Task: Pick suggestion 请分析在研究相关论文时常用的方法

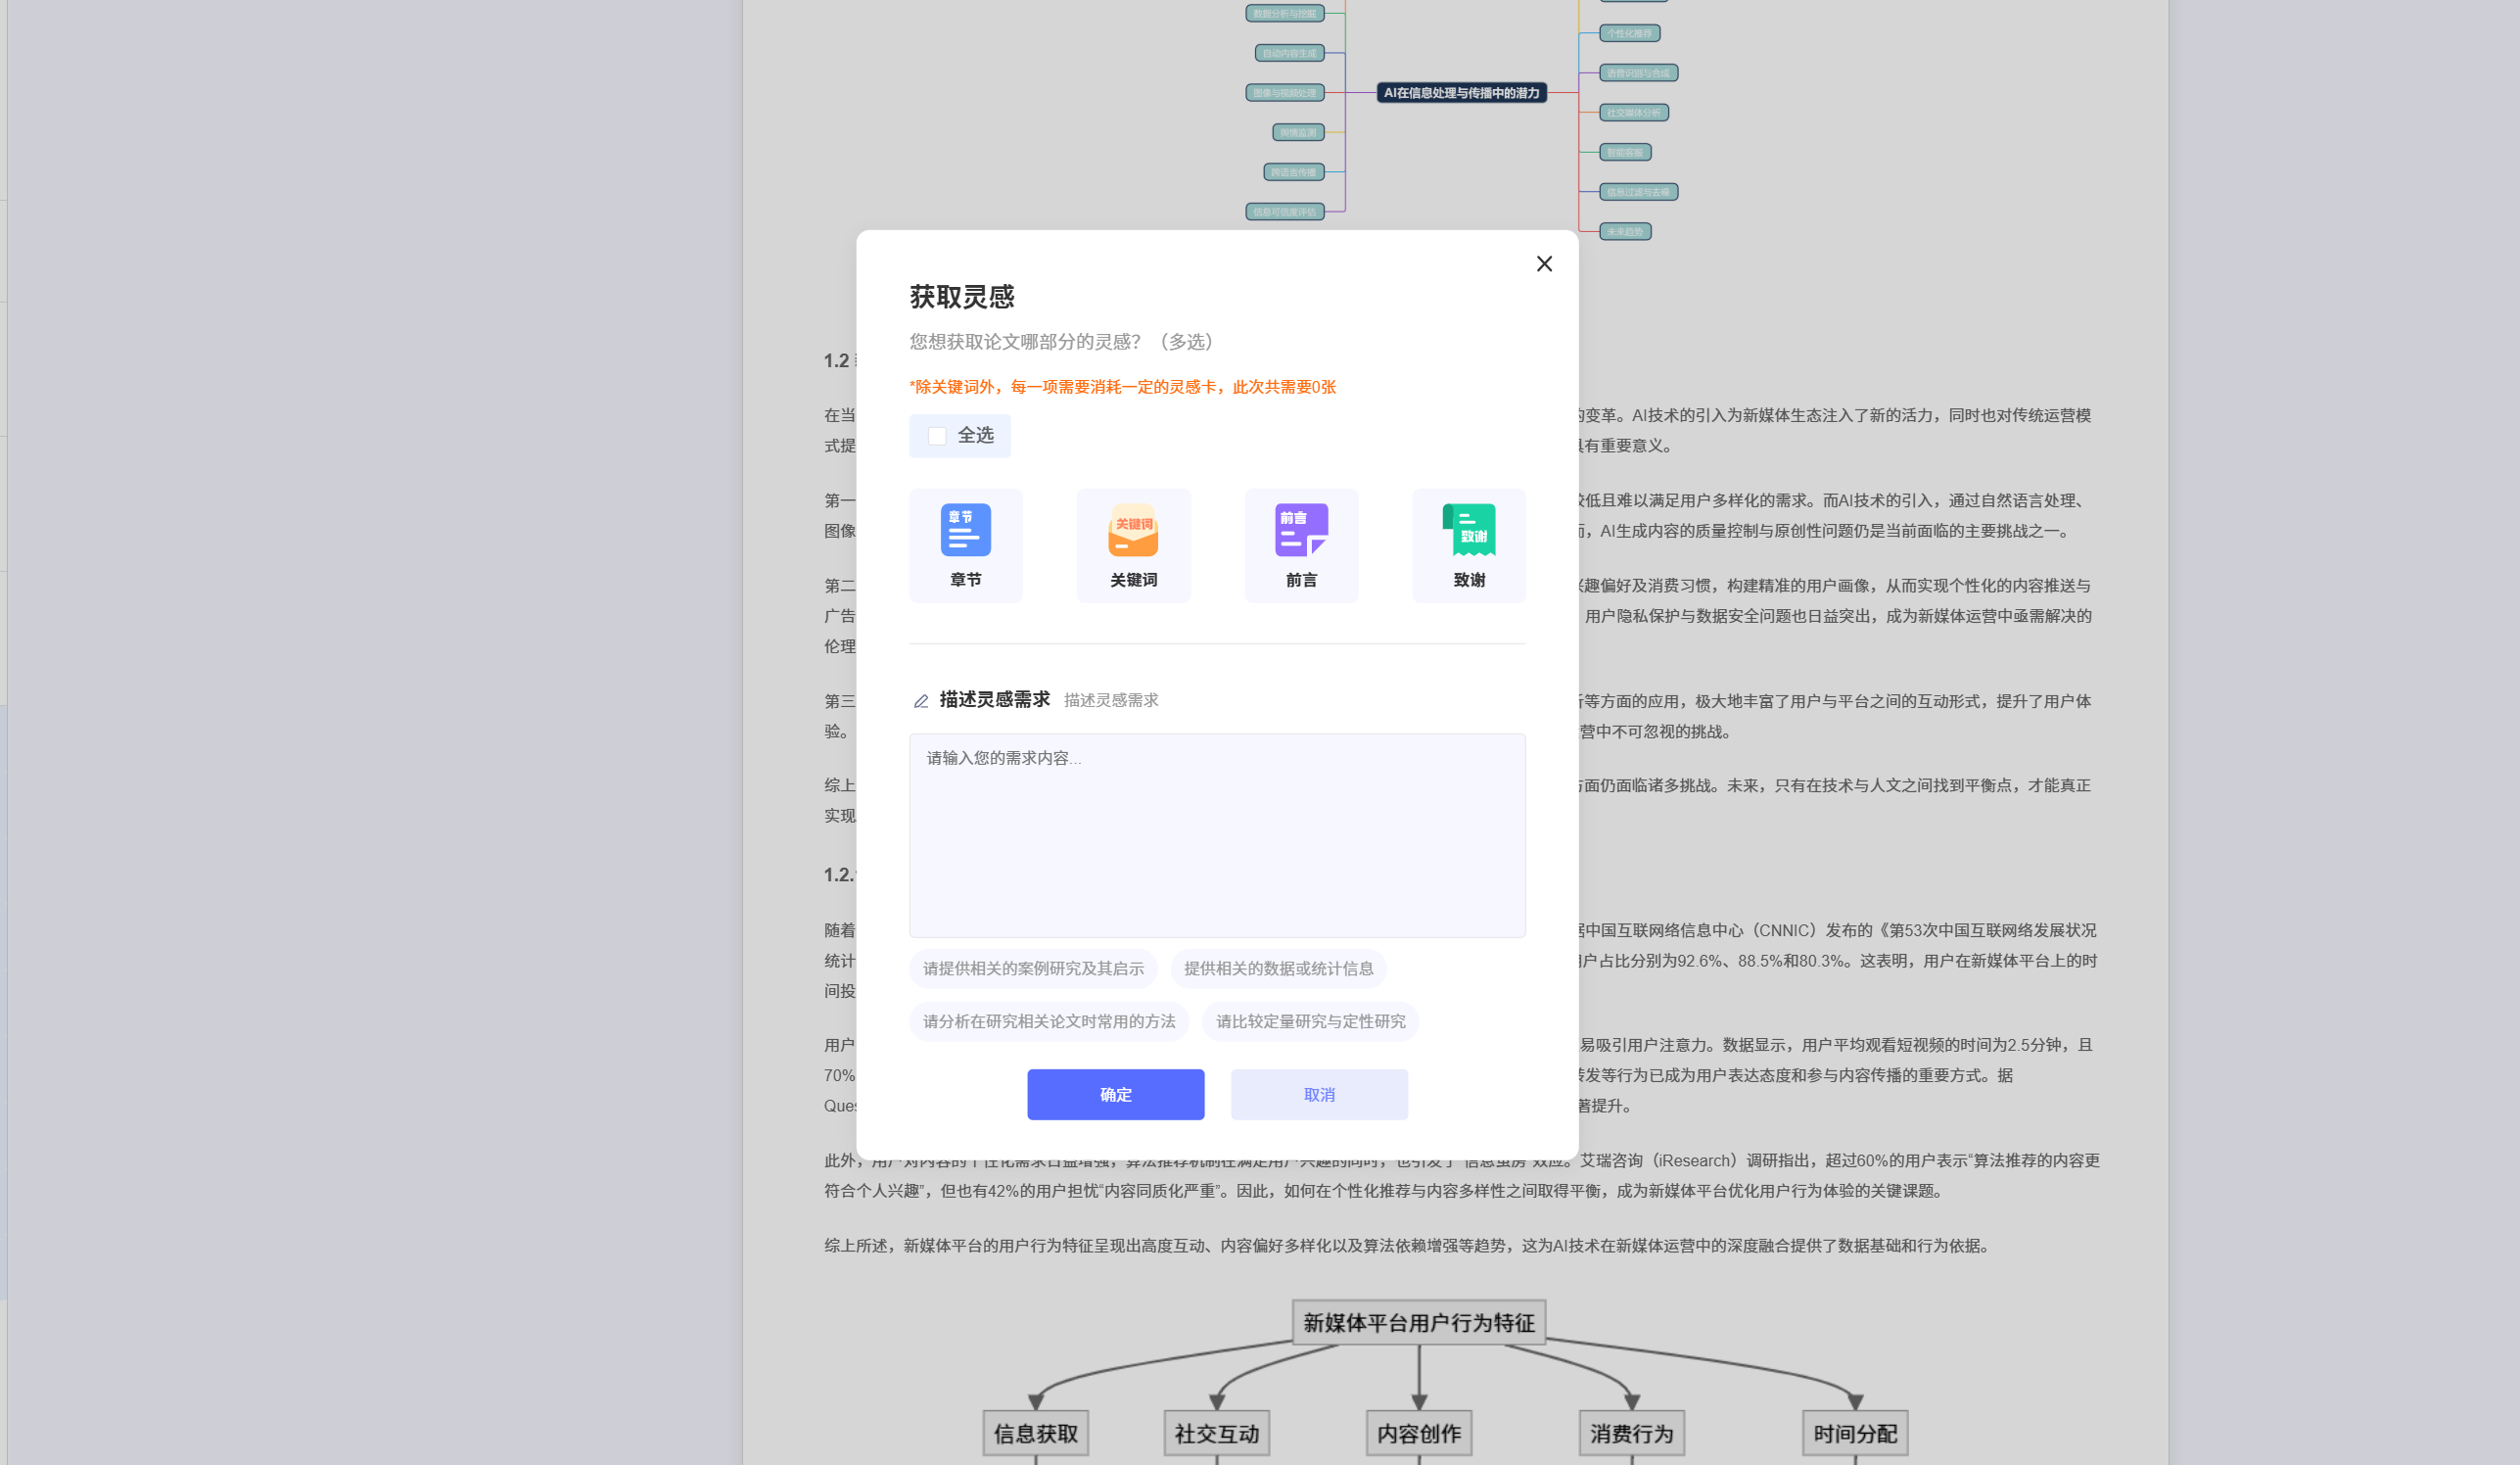Action: point(1049,1021)
